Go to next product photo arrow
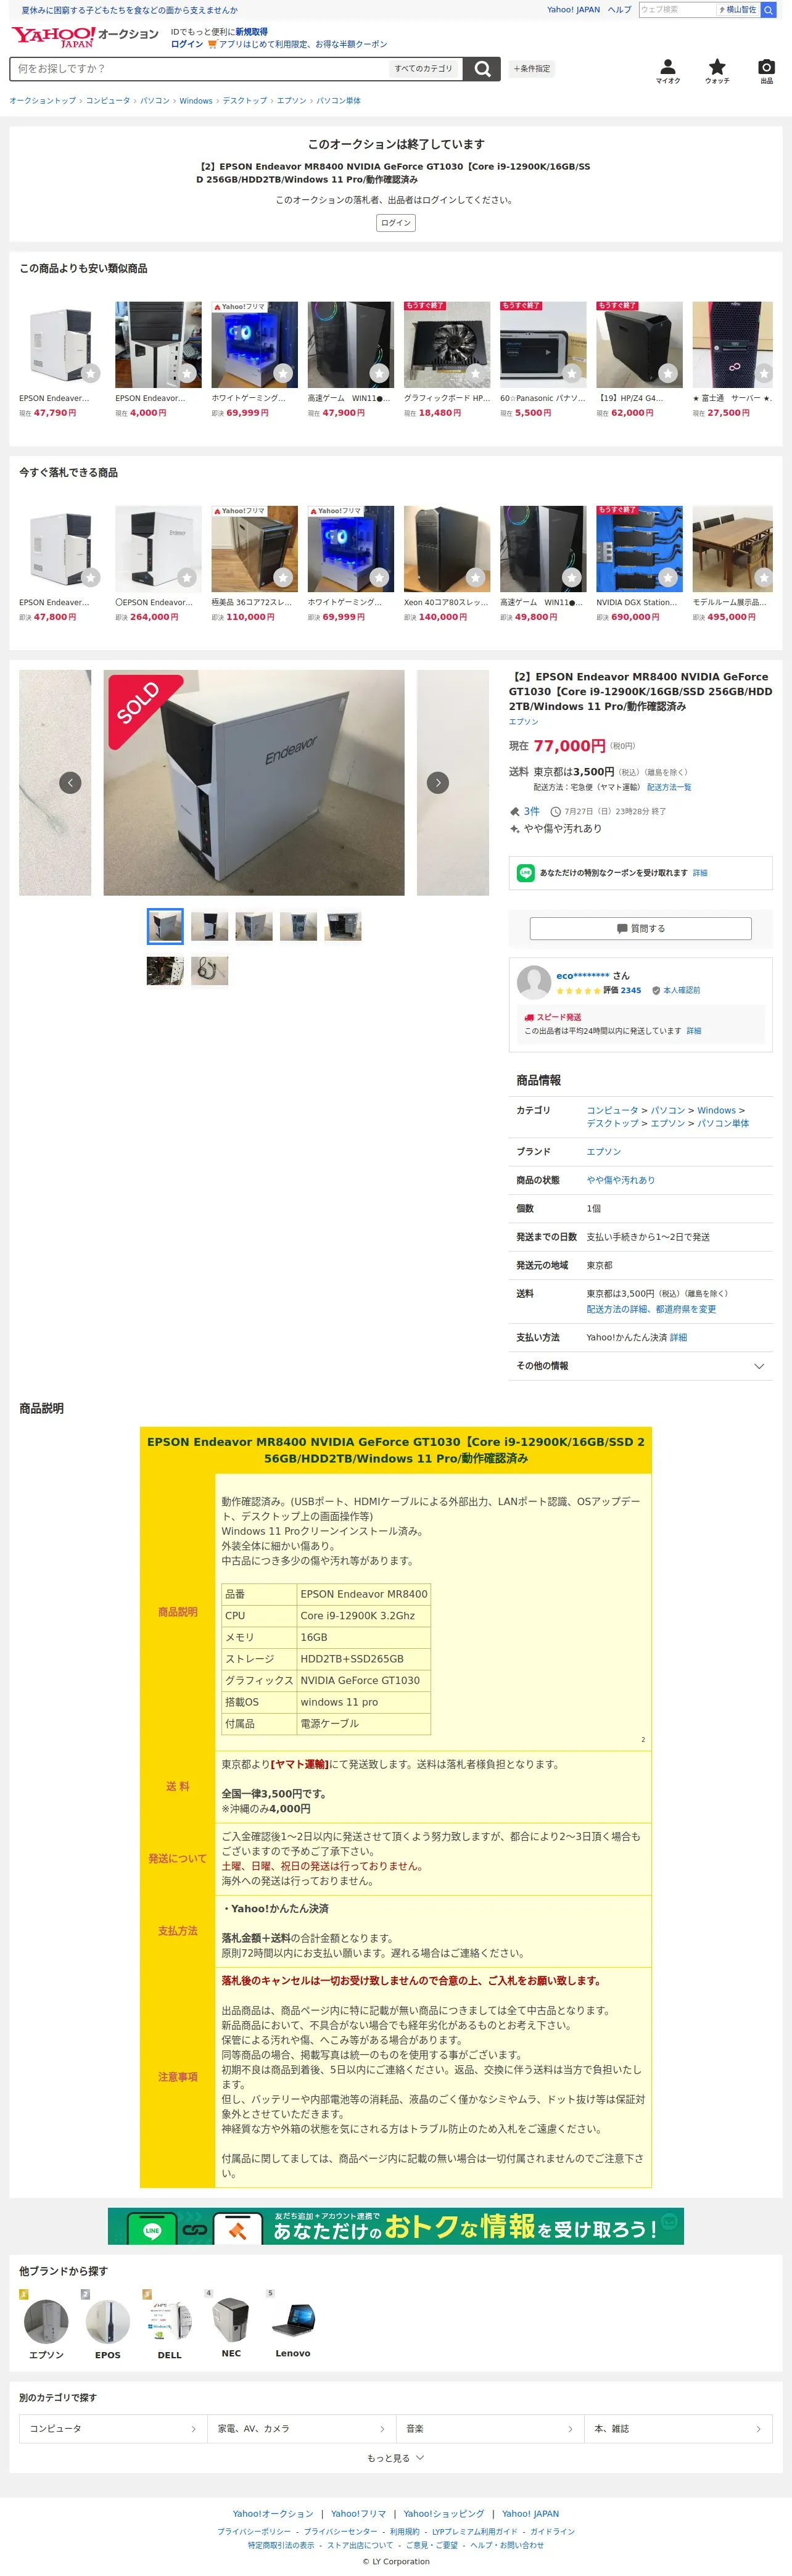This screenshot has height=2576, width=792. [438, 782]
